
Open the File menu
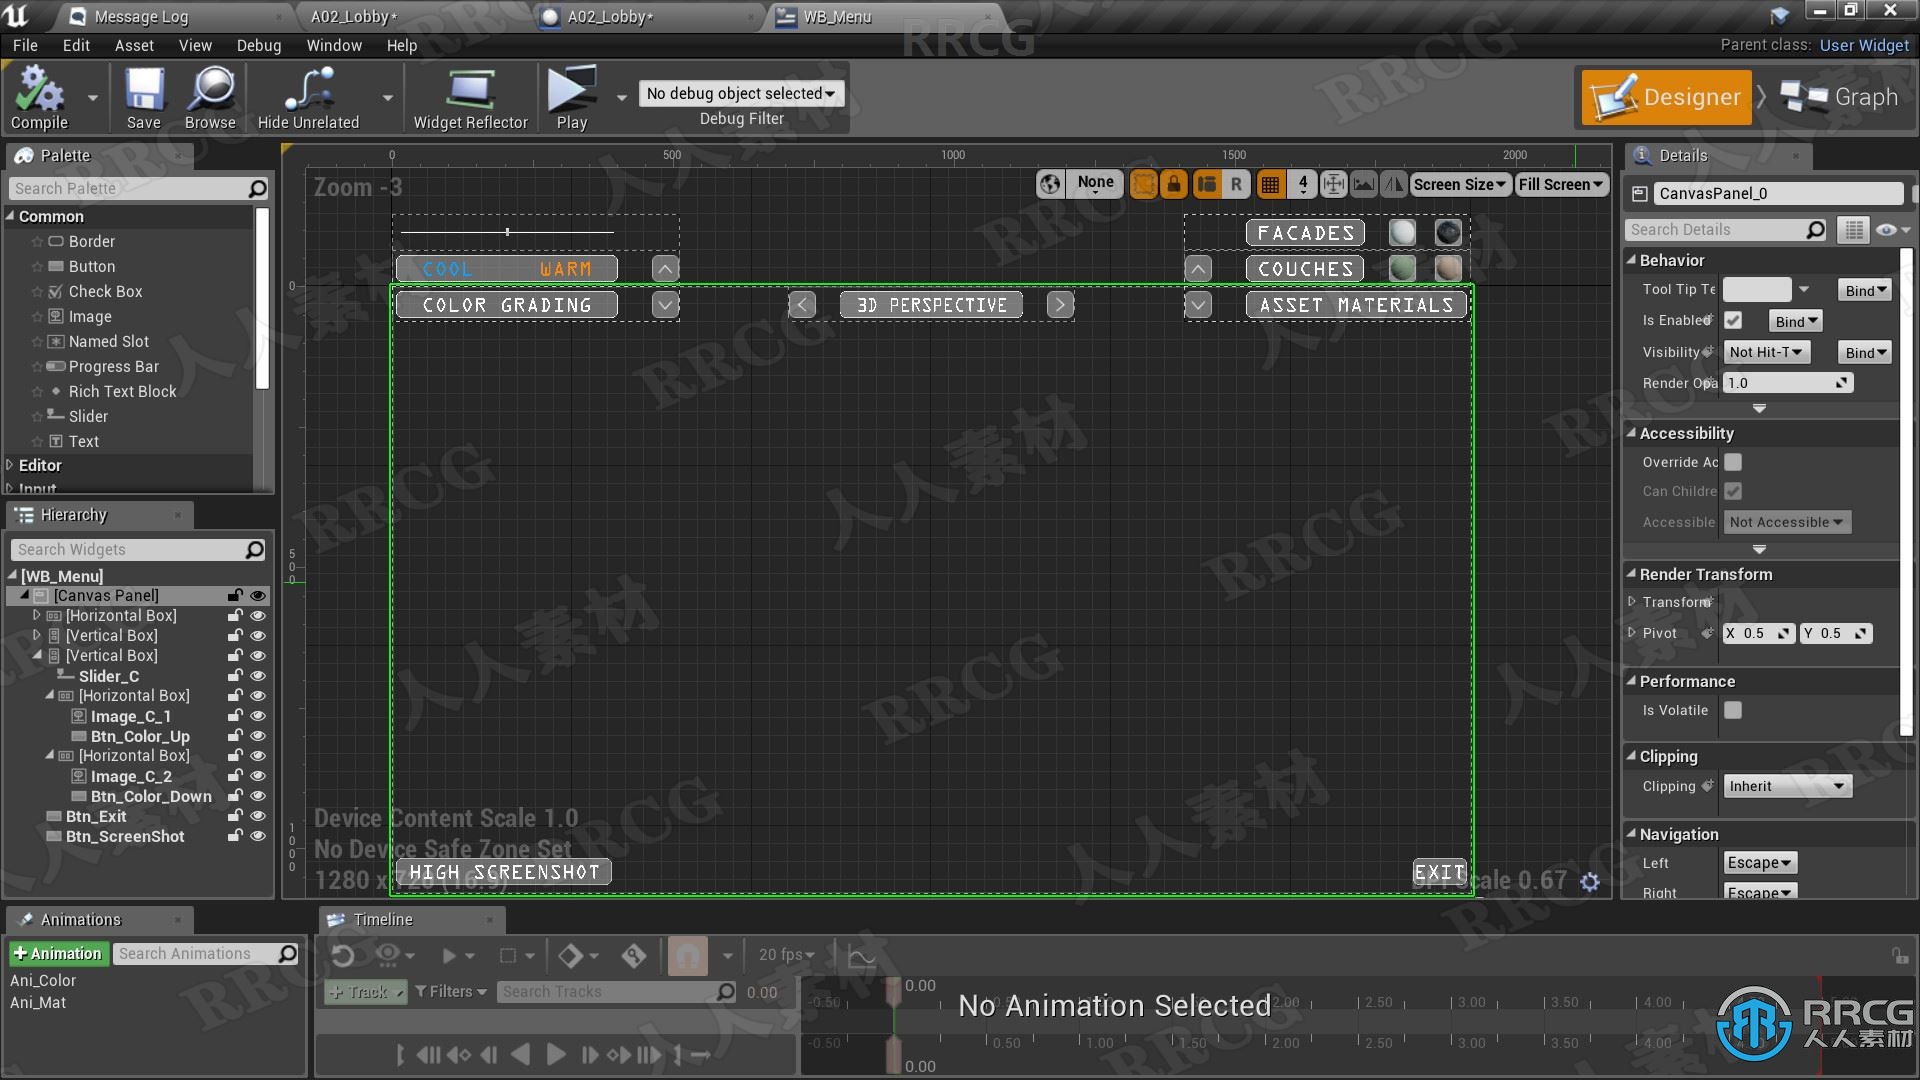pos(25,45)
